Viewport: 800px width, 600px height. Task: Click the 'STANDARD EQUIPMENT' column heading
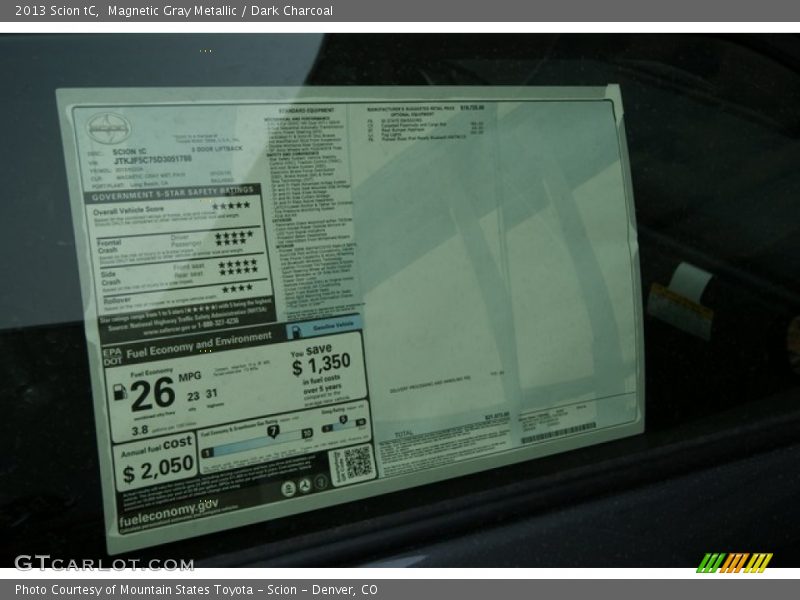306,110
